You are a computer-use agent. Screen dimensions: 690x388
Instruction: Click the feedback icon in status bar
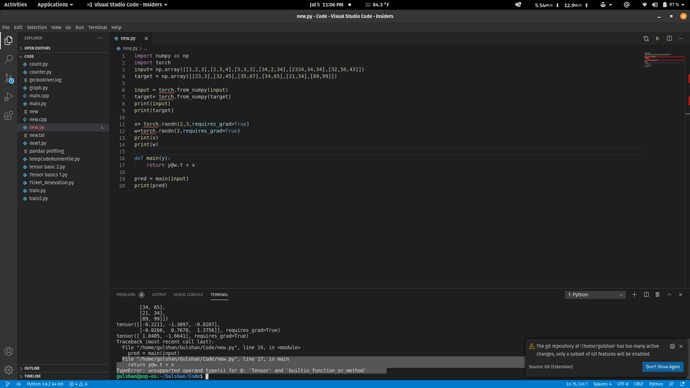pos(672,384)
